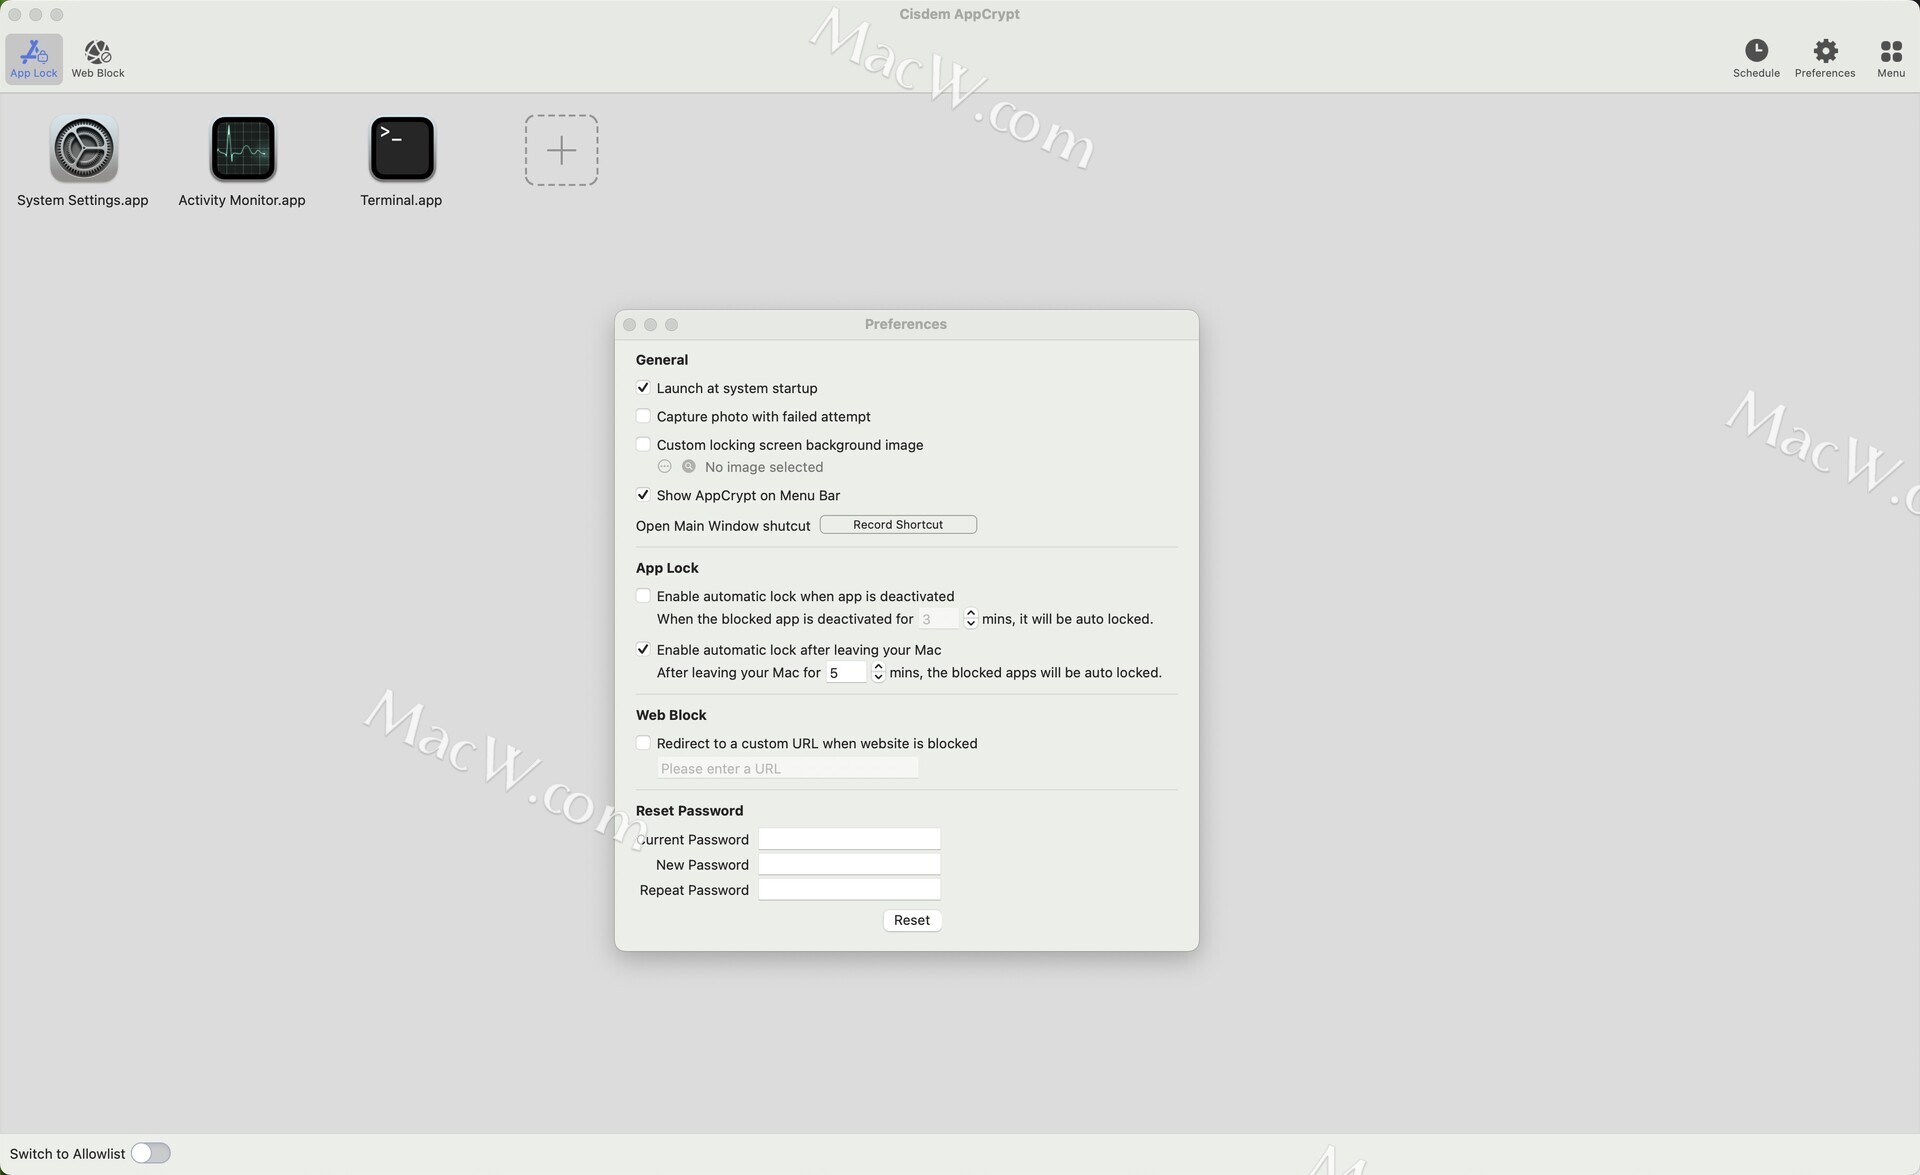The image size is (1920, 1175).
Task: Focus the deactivated minutes field
Action: [x=939, y=619]
